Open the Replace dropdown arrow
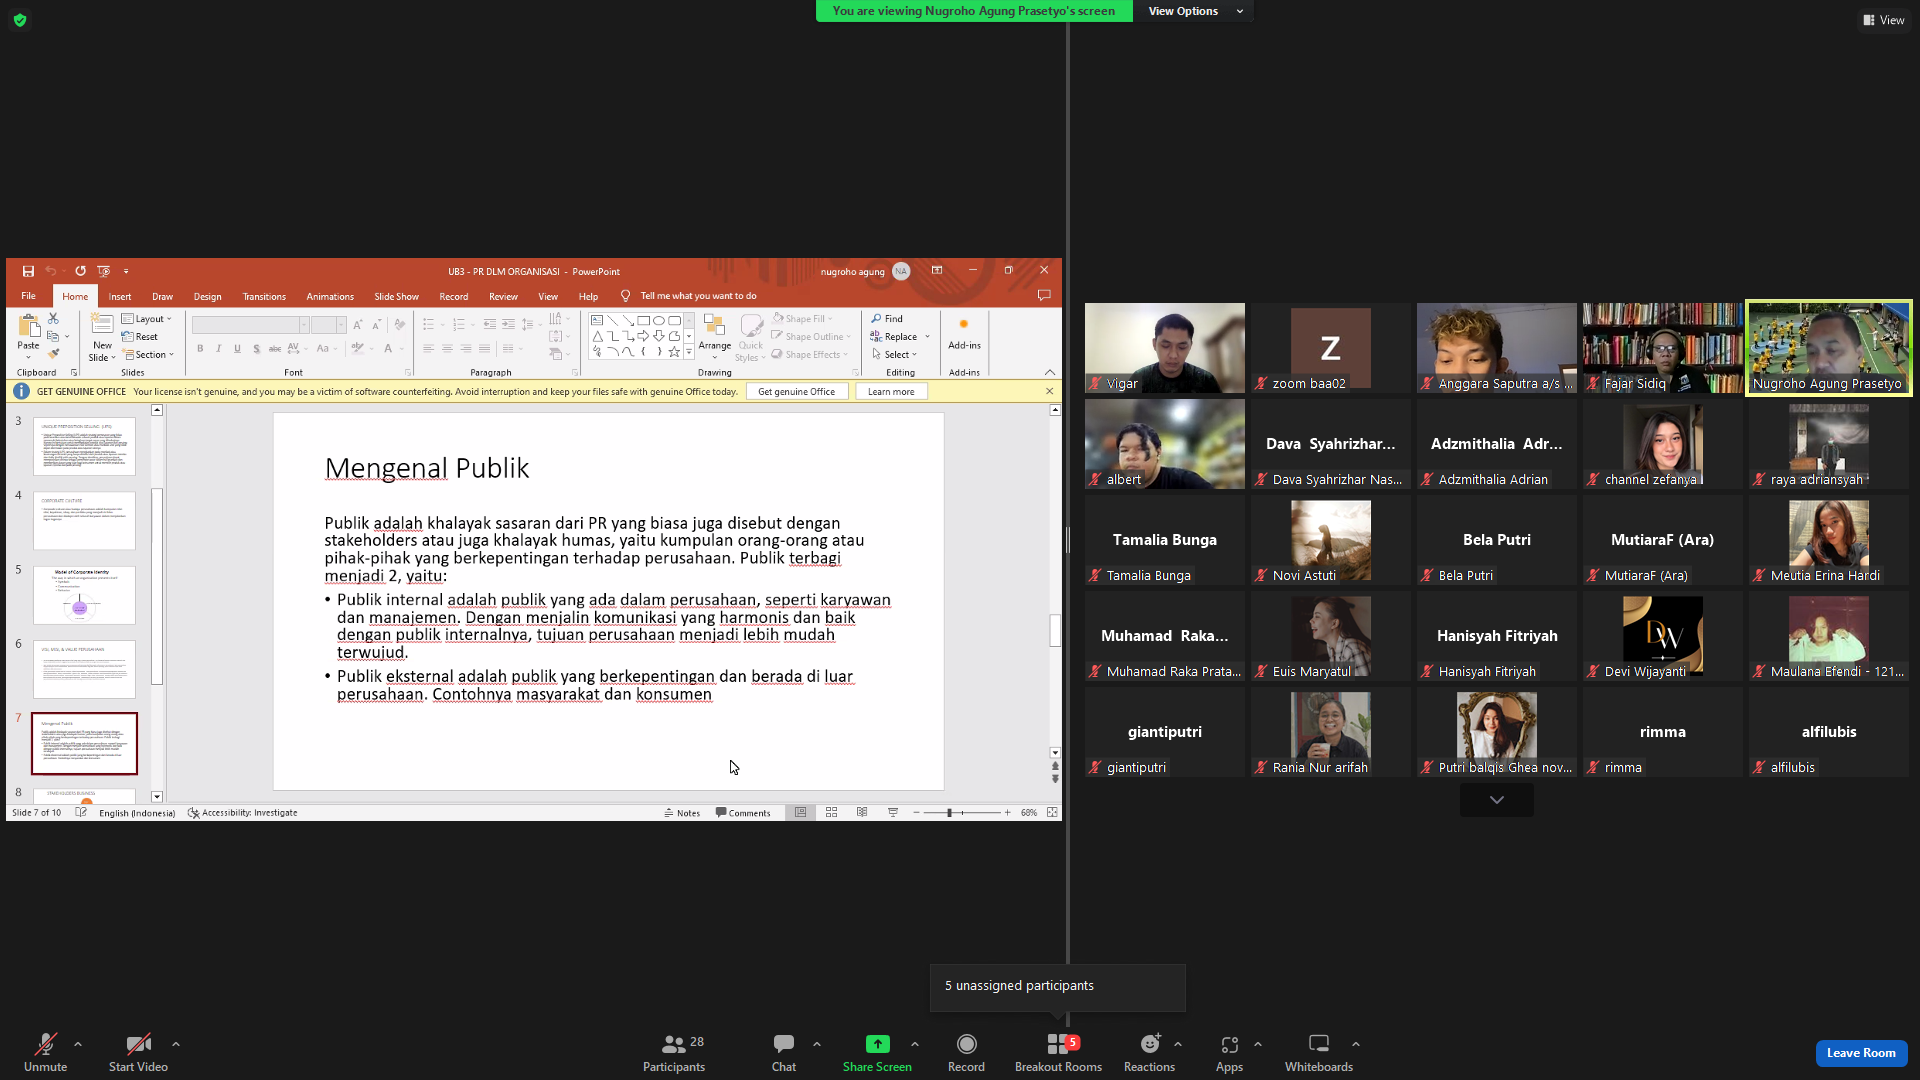The width and height of the screenshot is (1920, 1080). coord(927,337)
